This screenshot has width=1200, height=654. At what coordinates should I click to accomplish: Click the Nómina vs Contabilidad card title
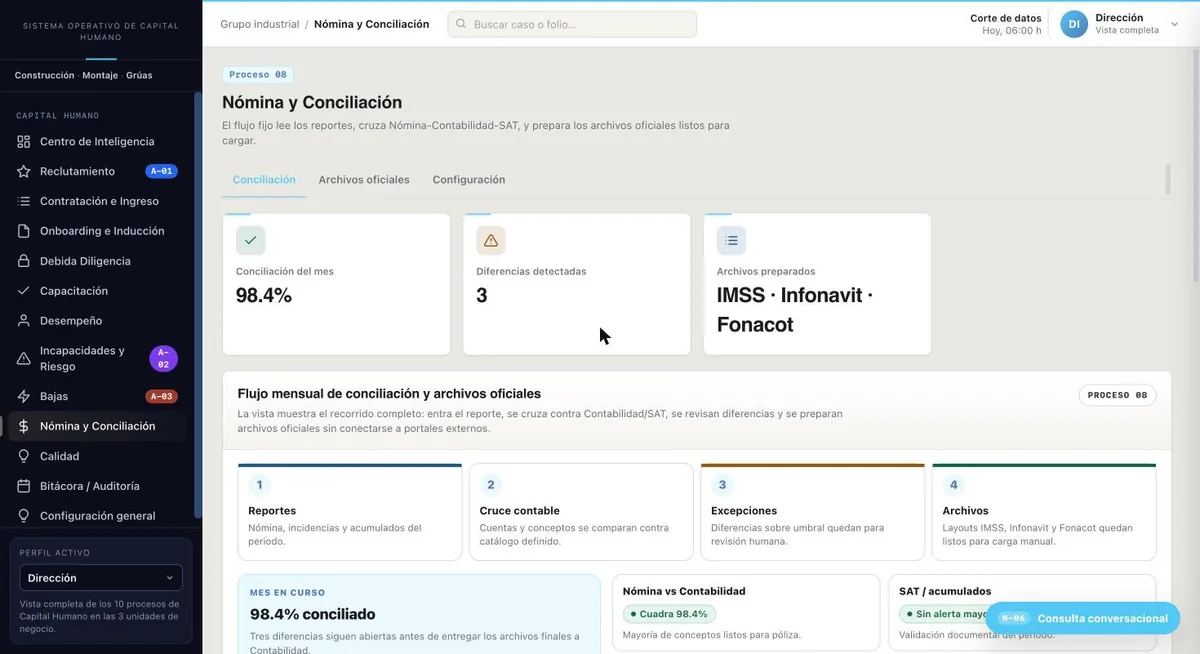point(684,591)
